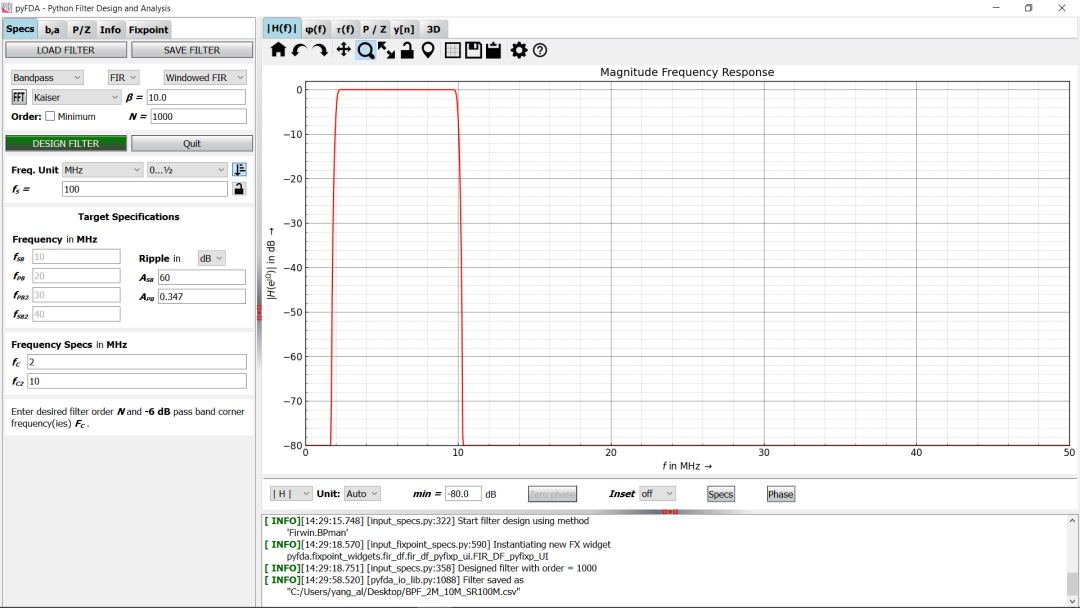Viewport: 1080px width, 608px height.
Task: Click the fc2 corner frequency field
Action: [x=136, y=381]
